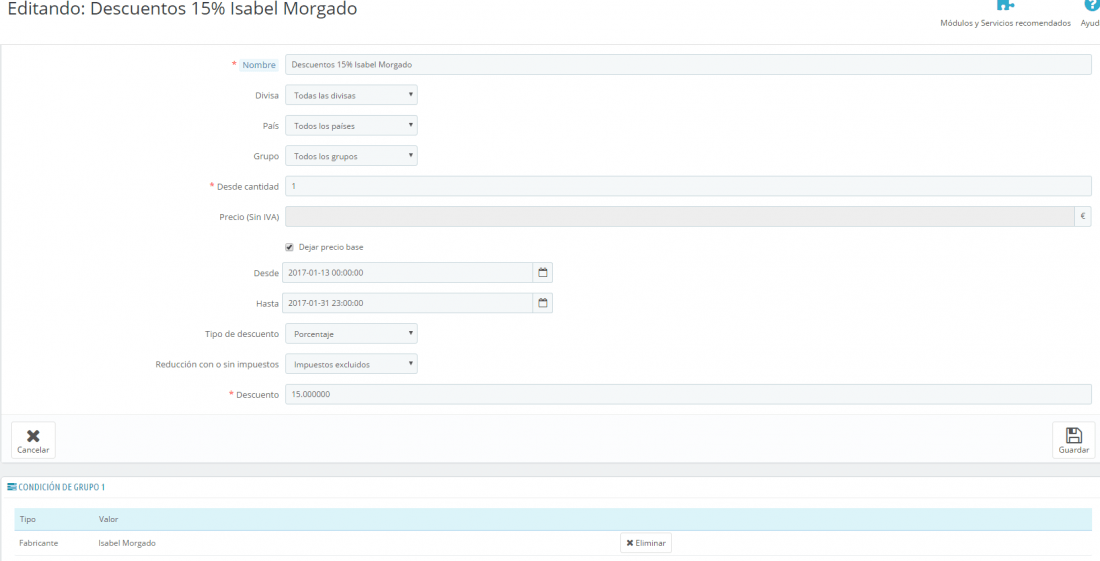This screenshot has width=1100, height=561.
Task: Open the Ayuda help icon
Action: pos(1092,5)
